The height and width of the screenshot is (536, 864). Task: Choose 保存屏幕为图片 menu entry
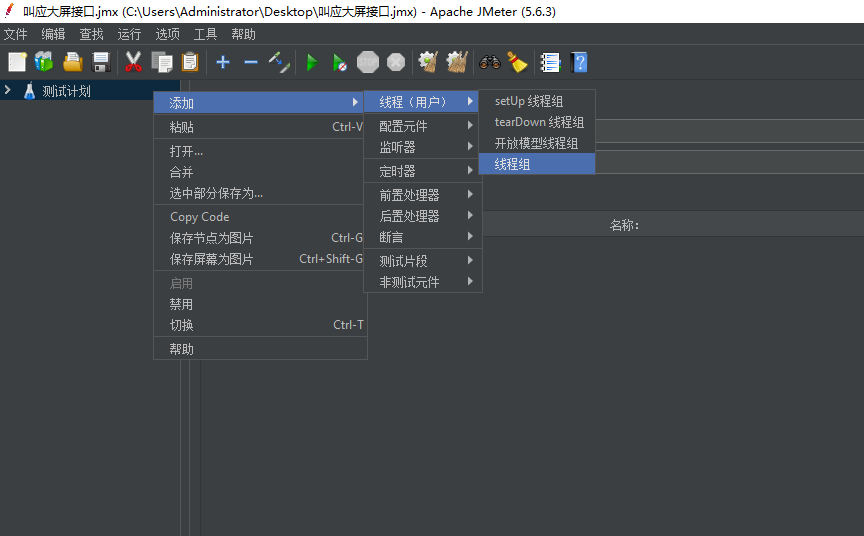(x=259, y=259)
